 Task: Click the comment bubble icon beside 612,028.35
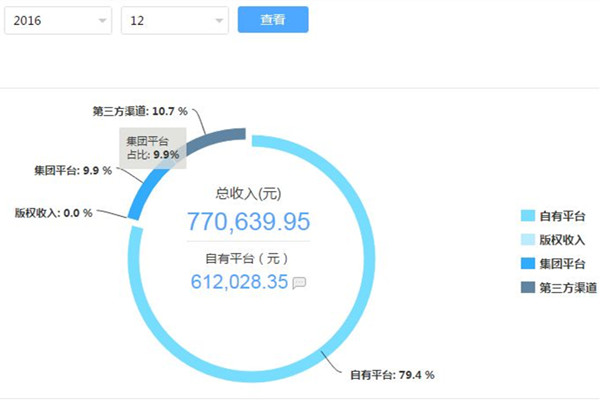(298, 283)
